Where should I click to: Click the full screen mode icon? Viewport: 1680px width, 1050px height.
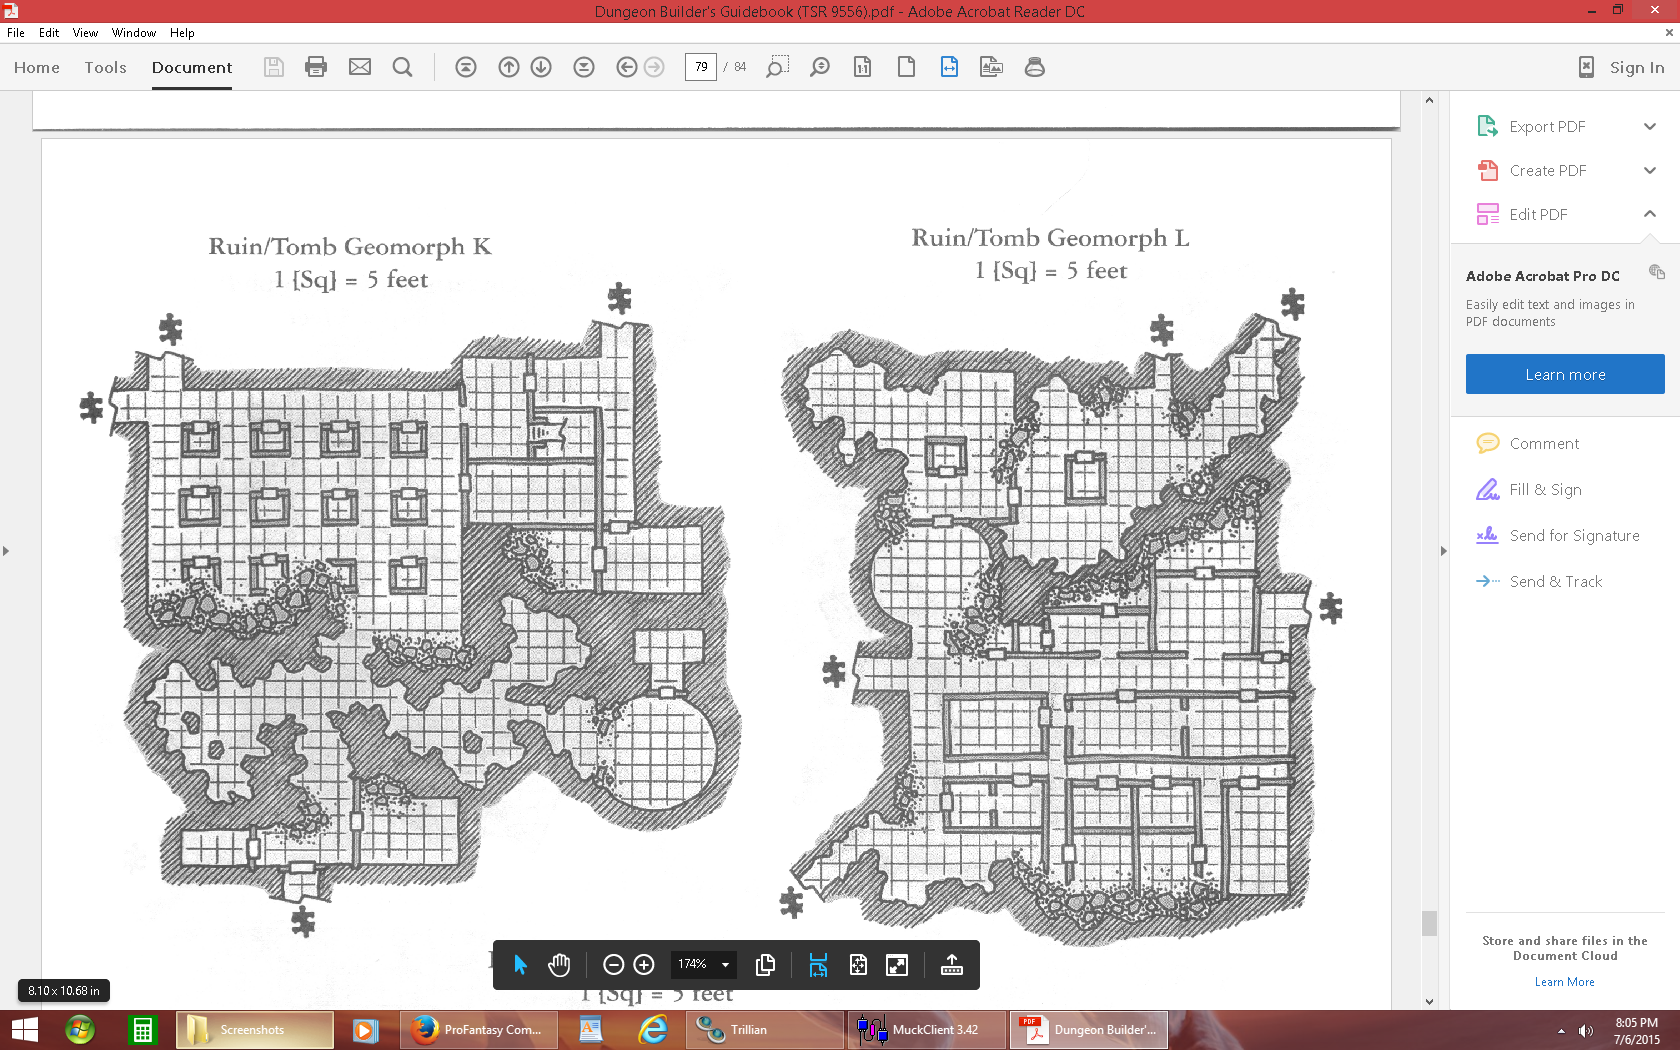897,965
